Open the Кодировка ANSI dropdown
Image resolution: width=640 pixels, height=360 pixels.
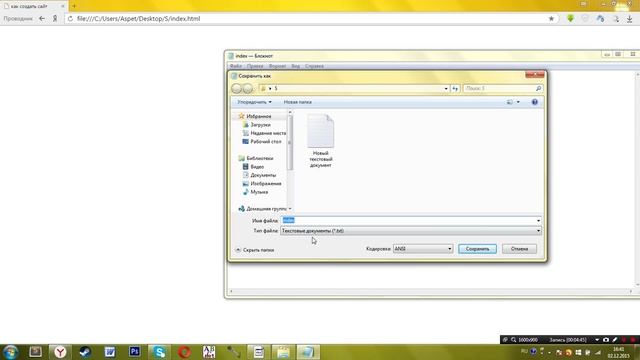point(423,249)
